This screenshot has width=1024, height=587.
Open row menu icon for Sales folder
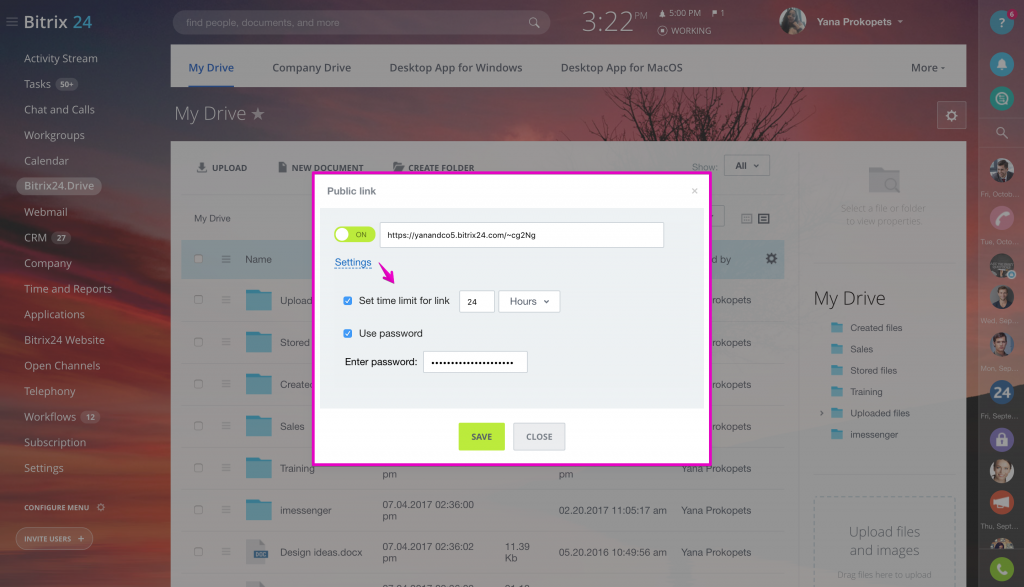point(226,426)
